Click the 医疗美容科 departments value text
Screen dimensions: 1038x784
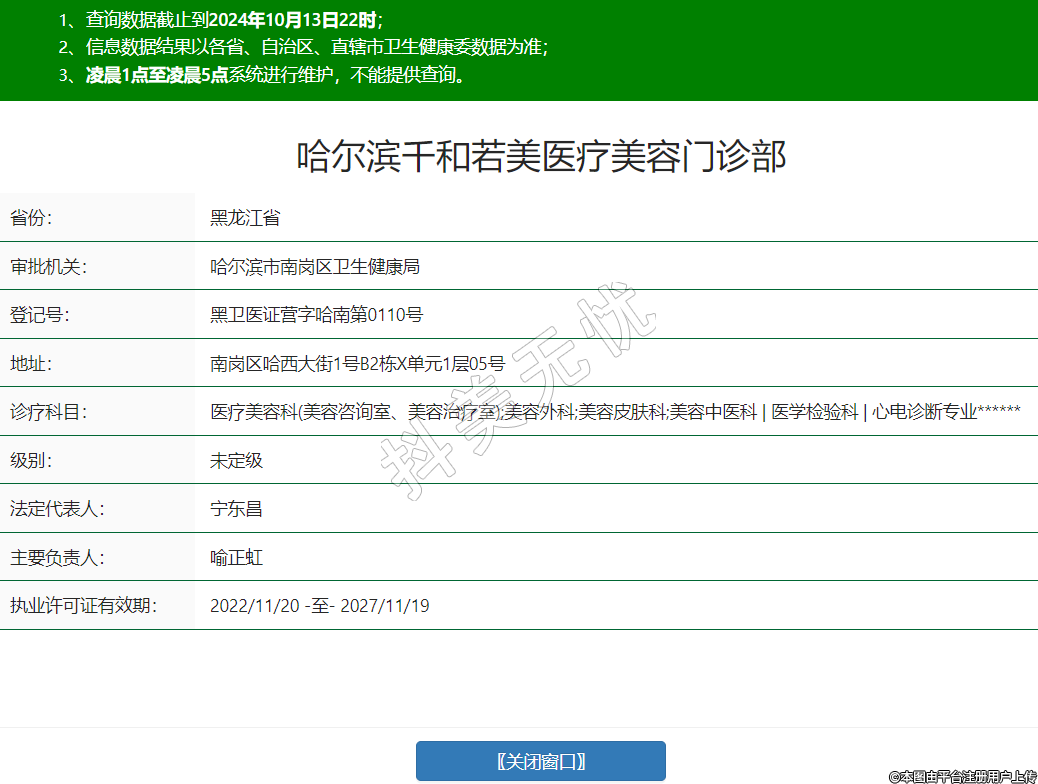click(615, 412)
